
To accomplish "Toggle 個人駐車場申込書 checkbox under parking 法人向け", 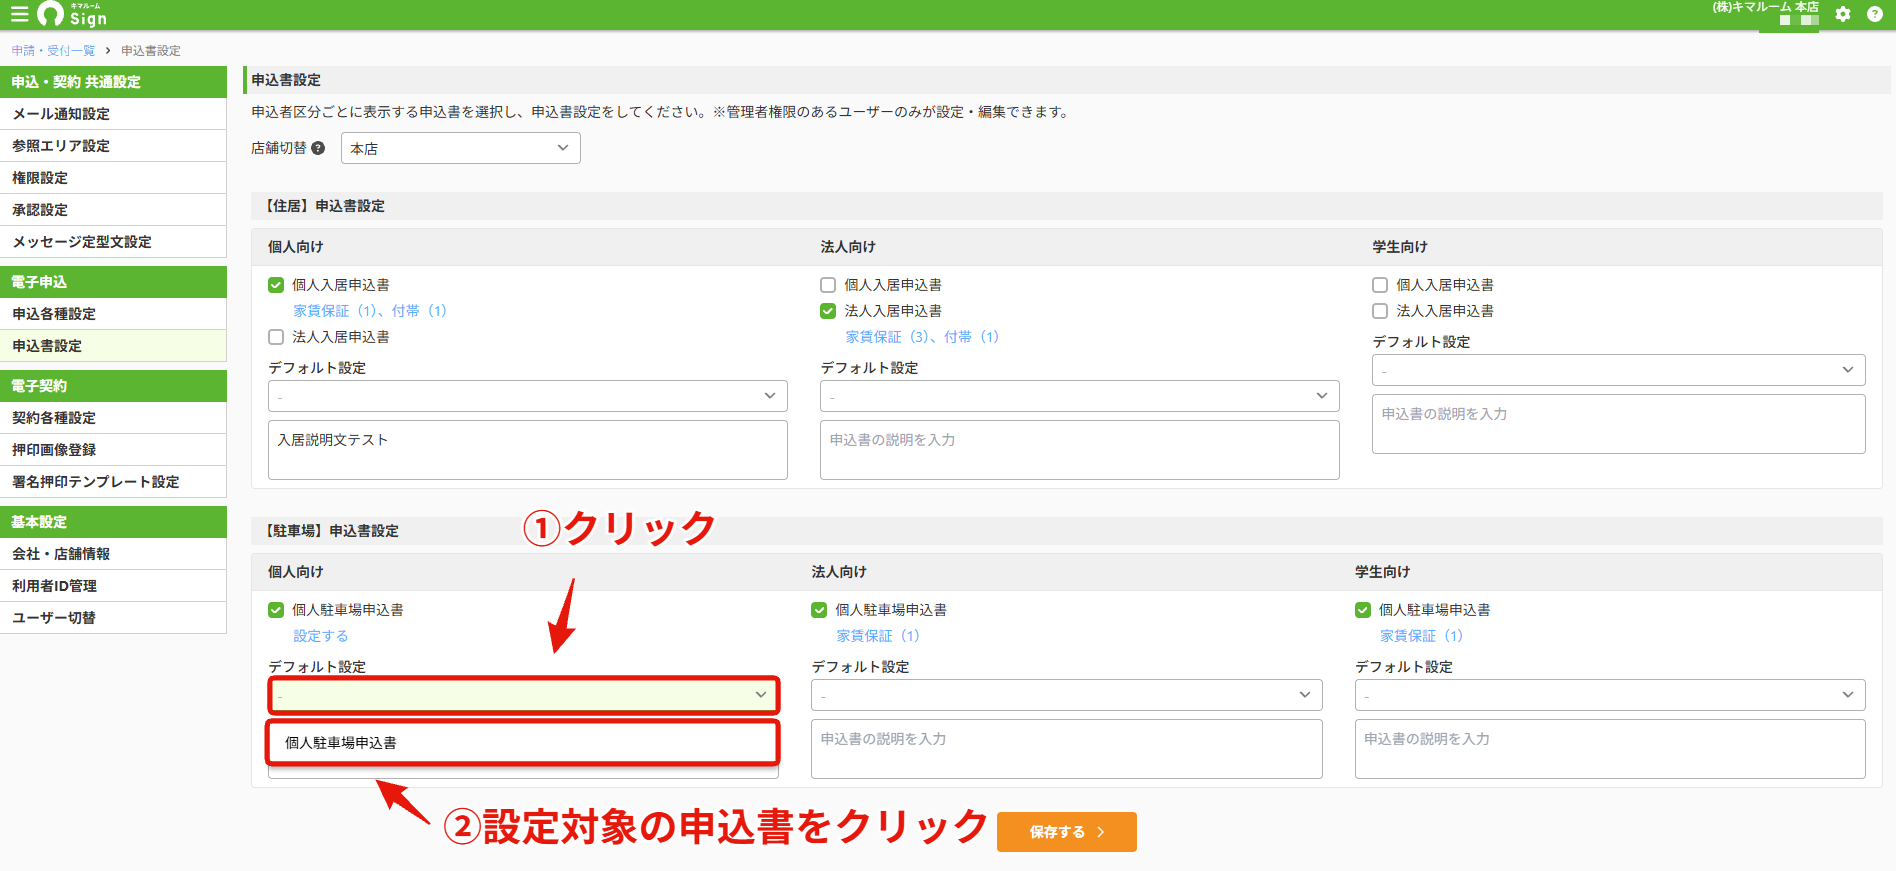I will click(x=819, y=610).
